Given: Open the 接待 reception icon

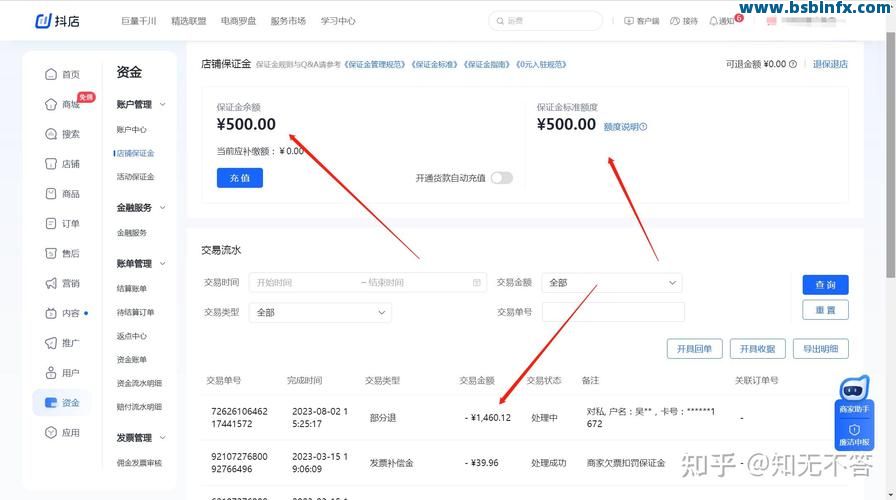Looking at the screenshot, I should coord(675,21).
